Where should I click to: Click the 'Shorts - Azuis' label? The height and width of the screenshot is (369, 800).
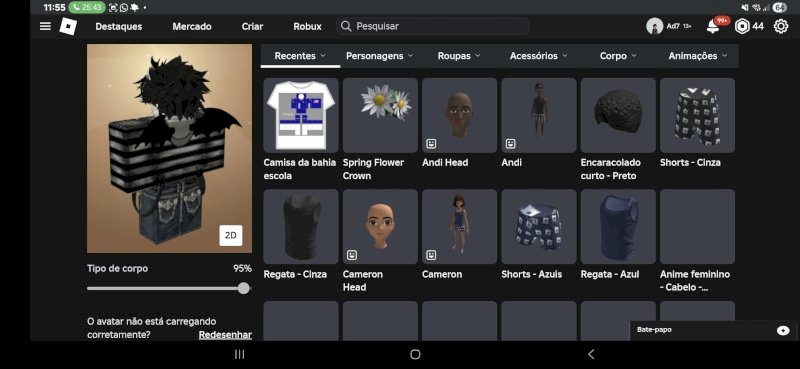pos(532,274)
